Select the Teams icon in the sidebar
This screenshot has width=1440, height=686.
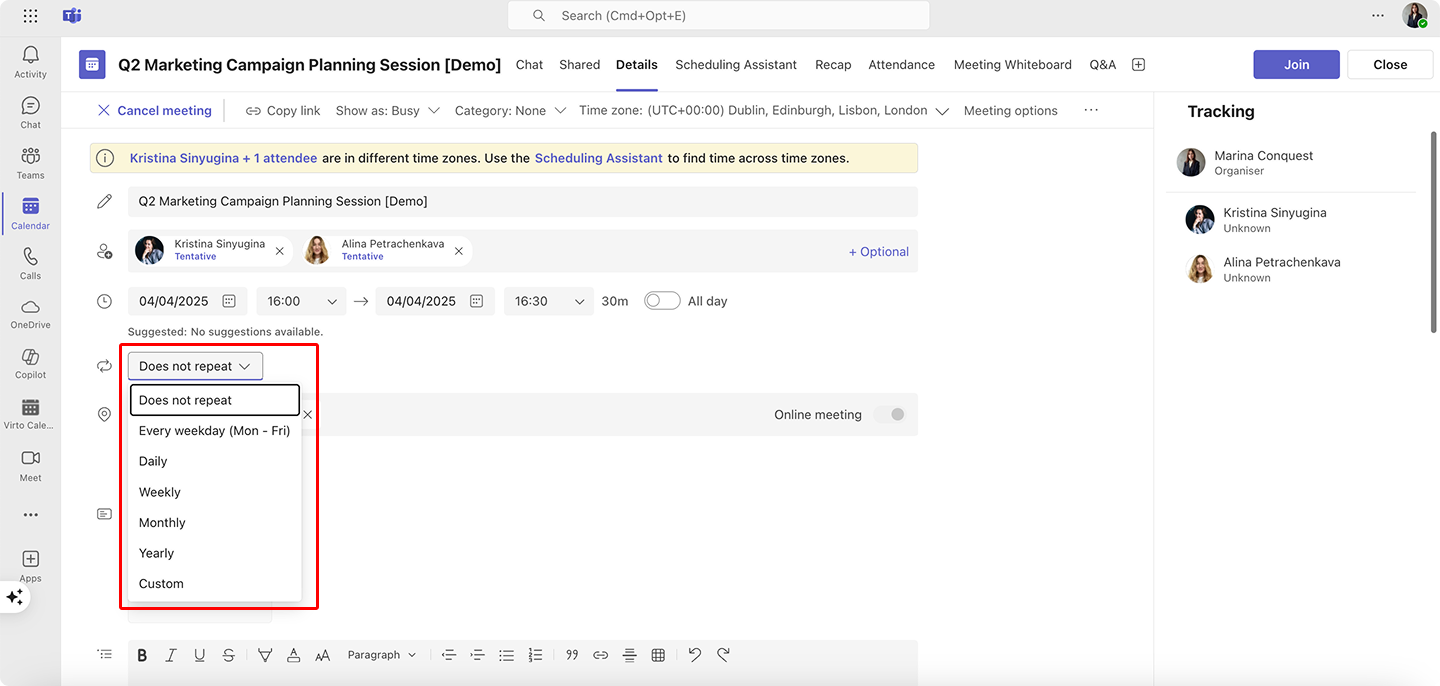click(x=30, y=162)
